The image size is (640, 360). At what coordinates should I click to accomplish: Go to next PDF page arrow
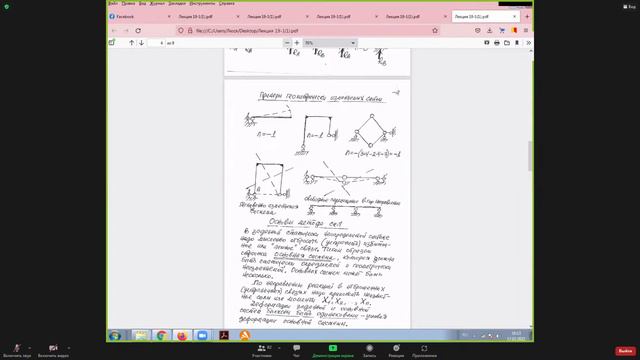click(141, 42)
